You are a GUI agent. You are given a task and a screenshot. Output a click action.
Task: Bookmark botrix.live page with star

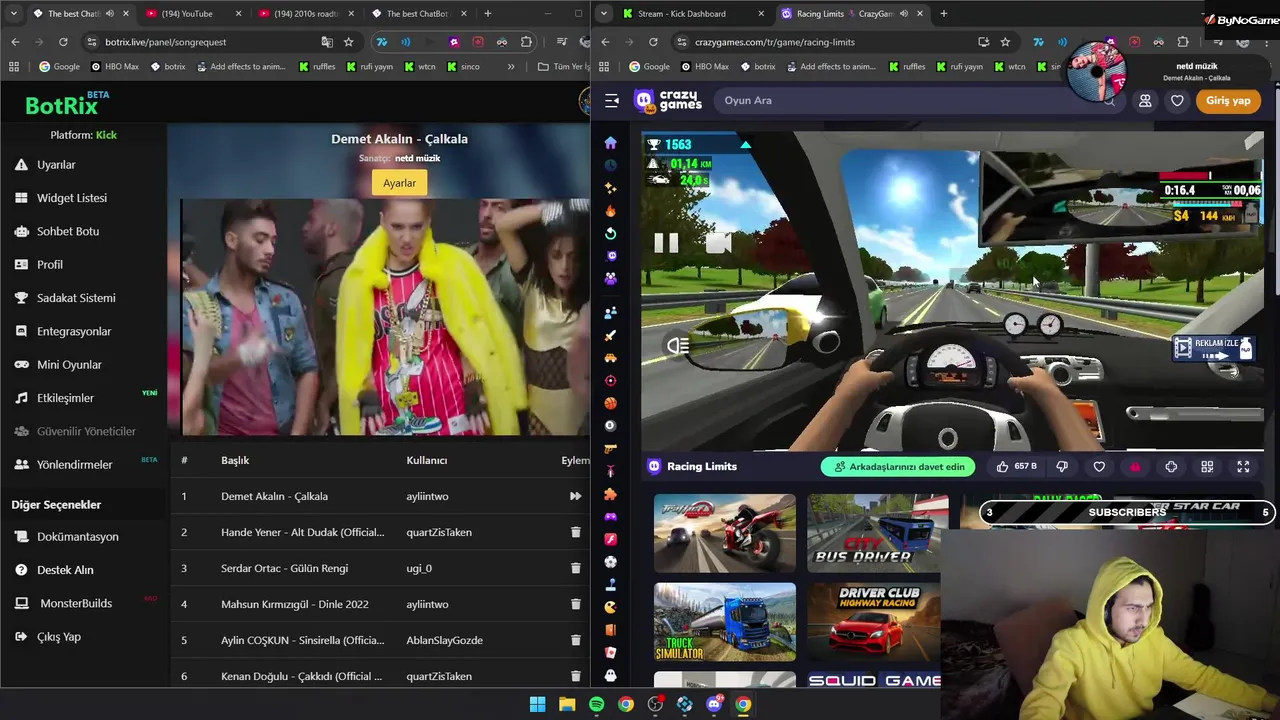[348, 42]
